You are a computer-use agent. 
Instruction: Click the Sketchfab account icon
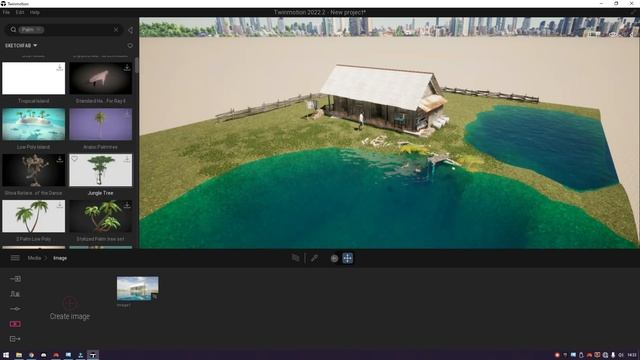[130, 46]
